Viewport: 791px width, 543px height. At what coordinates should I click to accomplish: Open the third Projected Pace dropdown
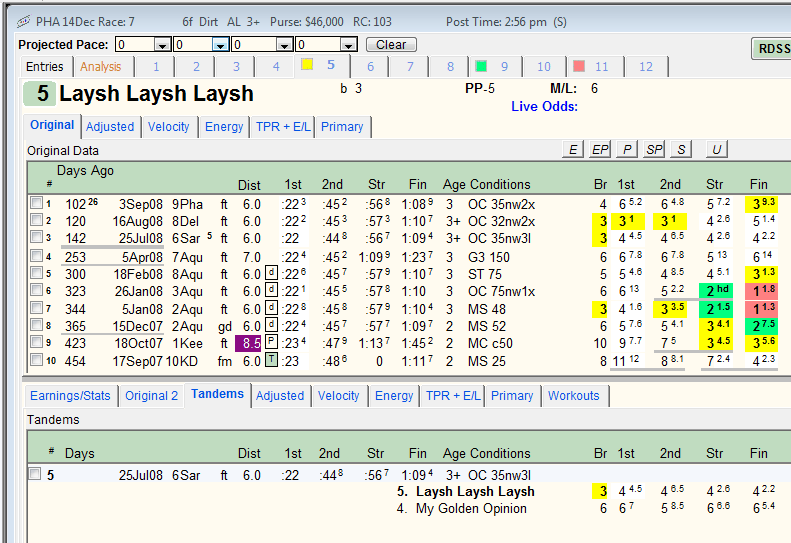285,45
